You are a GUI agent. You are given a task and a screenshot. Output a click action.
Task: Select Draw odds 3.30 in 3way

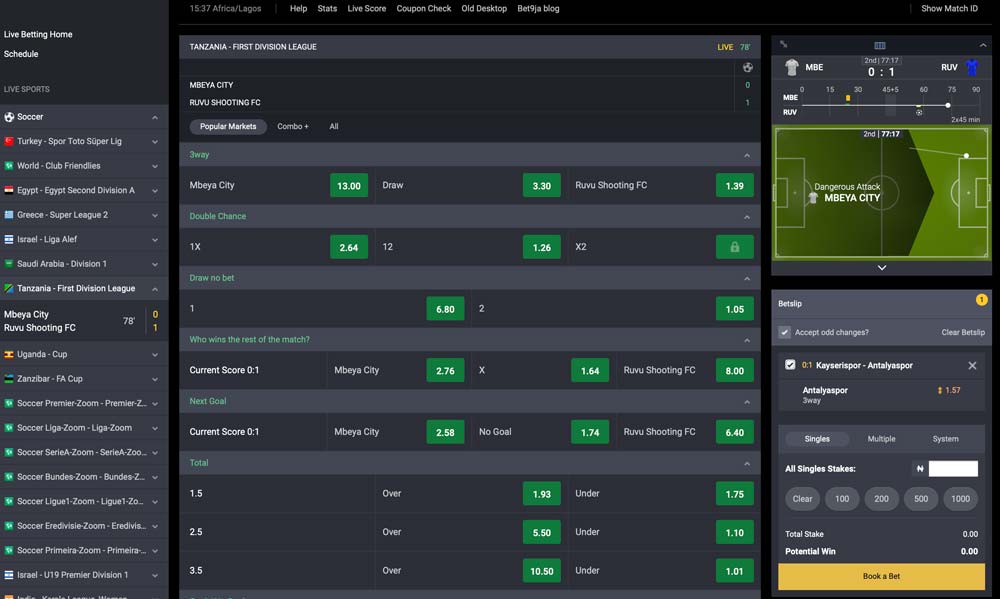pos(541,186)
